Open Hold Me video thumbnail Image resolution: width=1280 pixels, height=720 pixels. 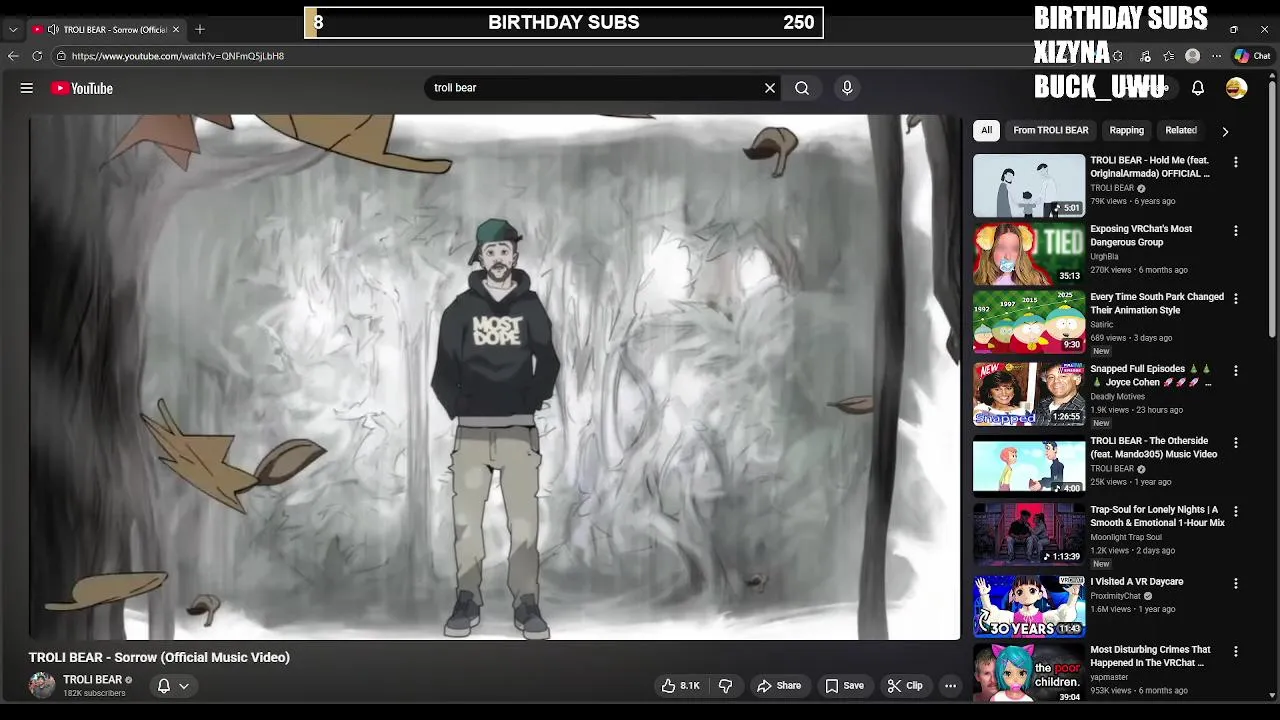(x=1029, y=185)
